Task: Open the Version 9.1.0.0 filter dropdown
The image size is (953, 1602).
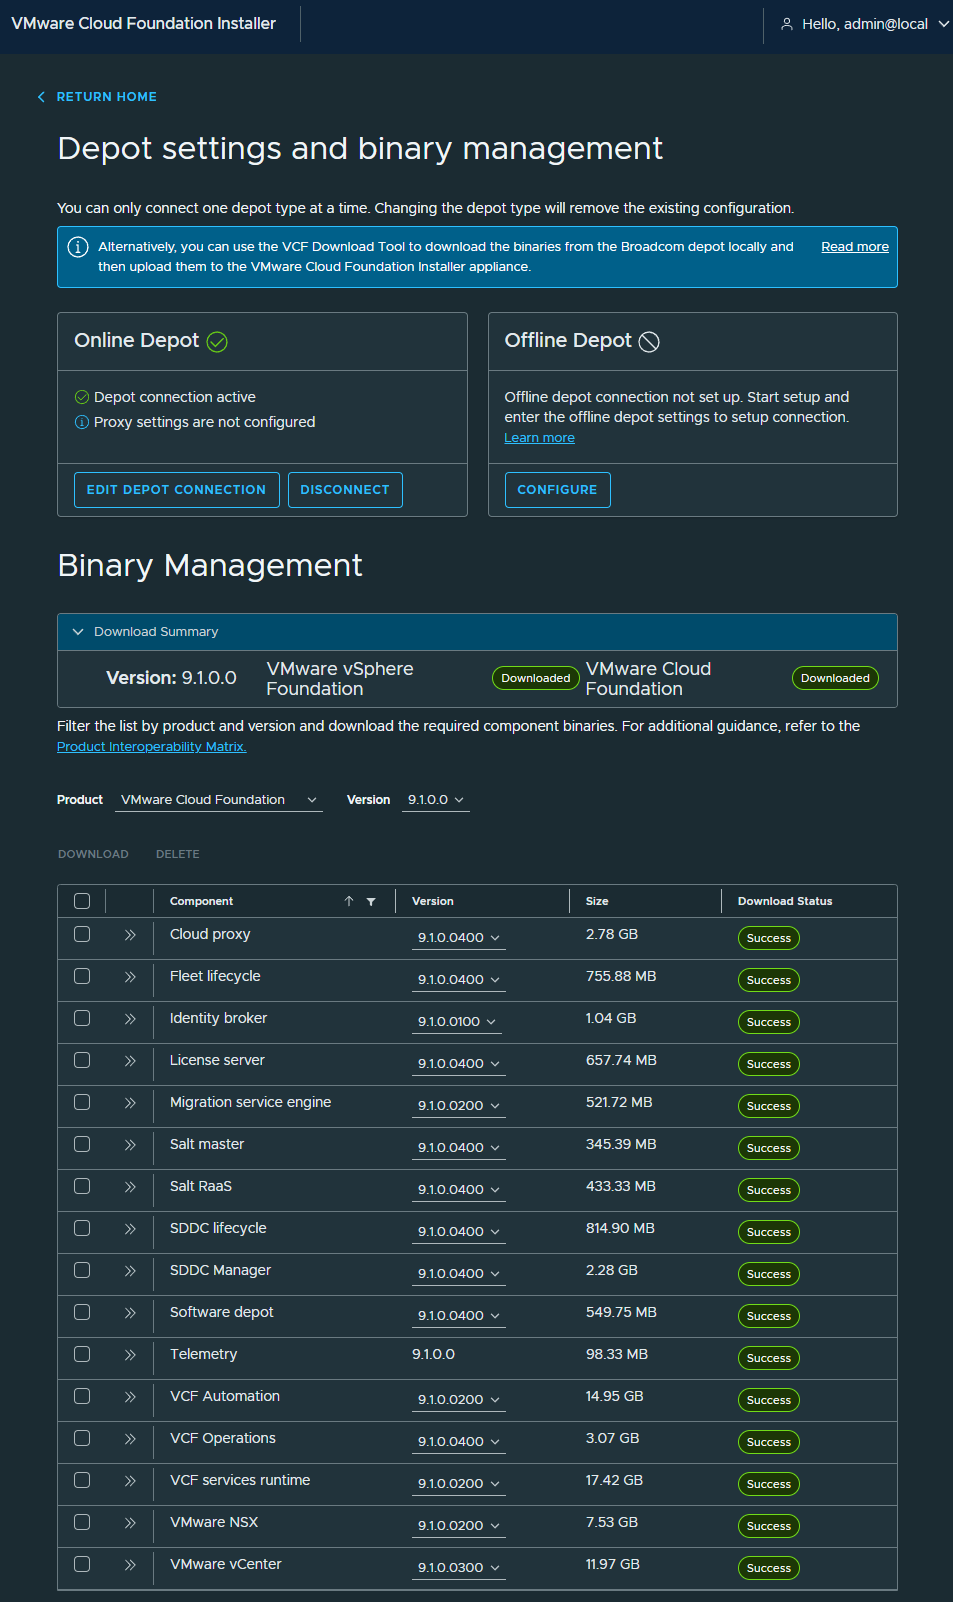Action: (x=436, y=800)
